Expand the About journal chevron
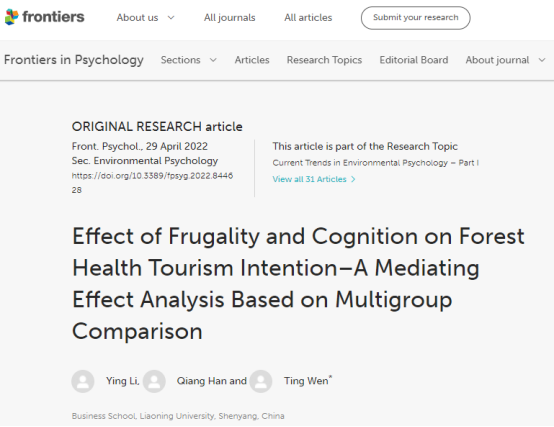The image size is (554, 427). (x=542, y=60)
